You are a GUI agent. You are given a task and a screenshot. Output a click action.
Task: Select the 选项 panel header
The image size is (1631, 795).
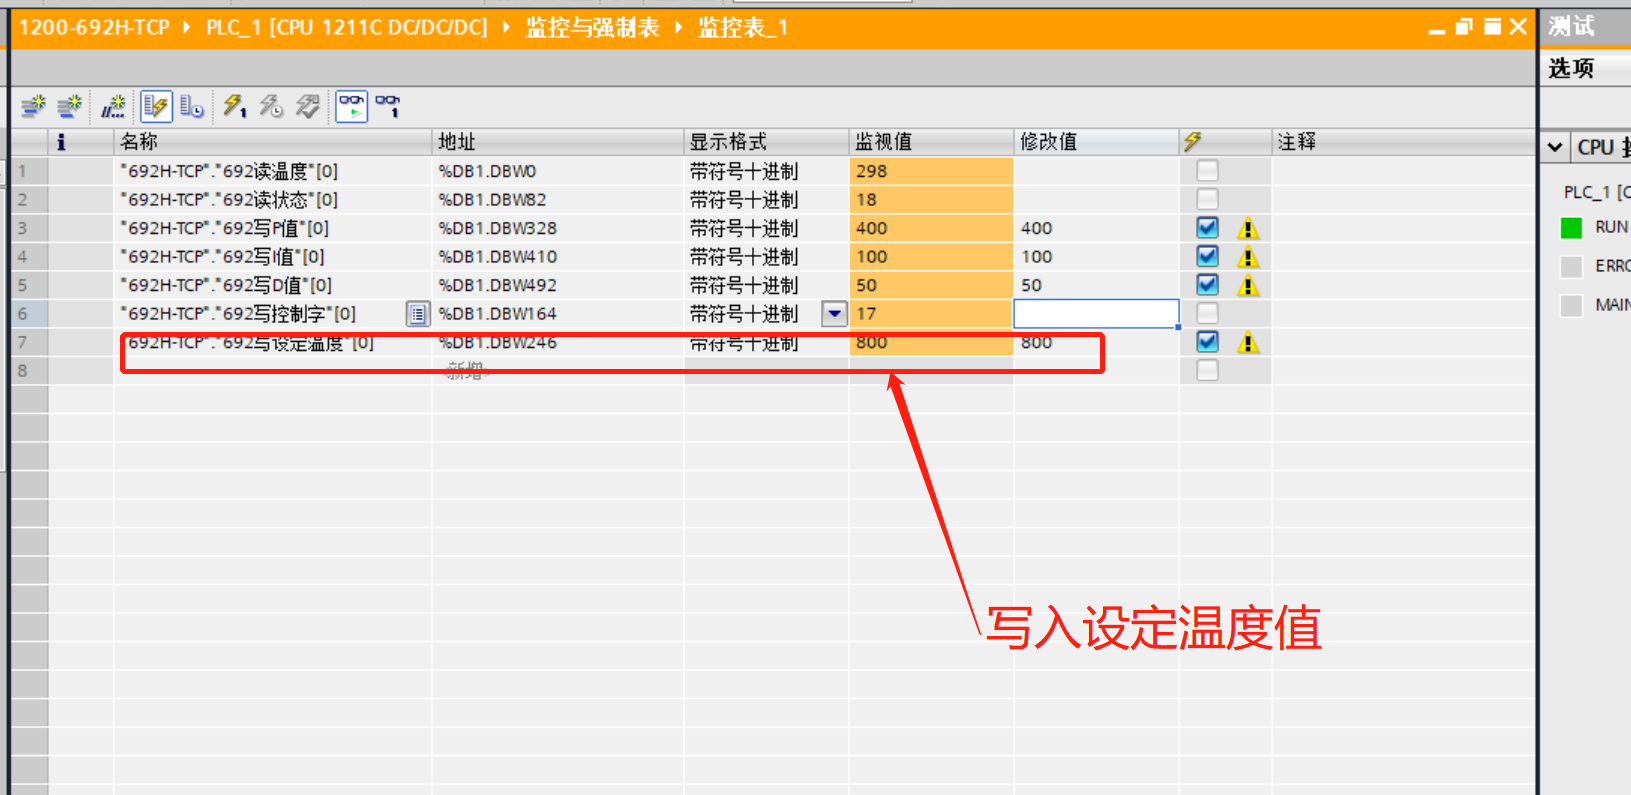(1571, 68)
